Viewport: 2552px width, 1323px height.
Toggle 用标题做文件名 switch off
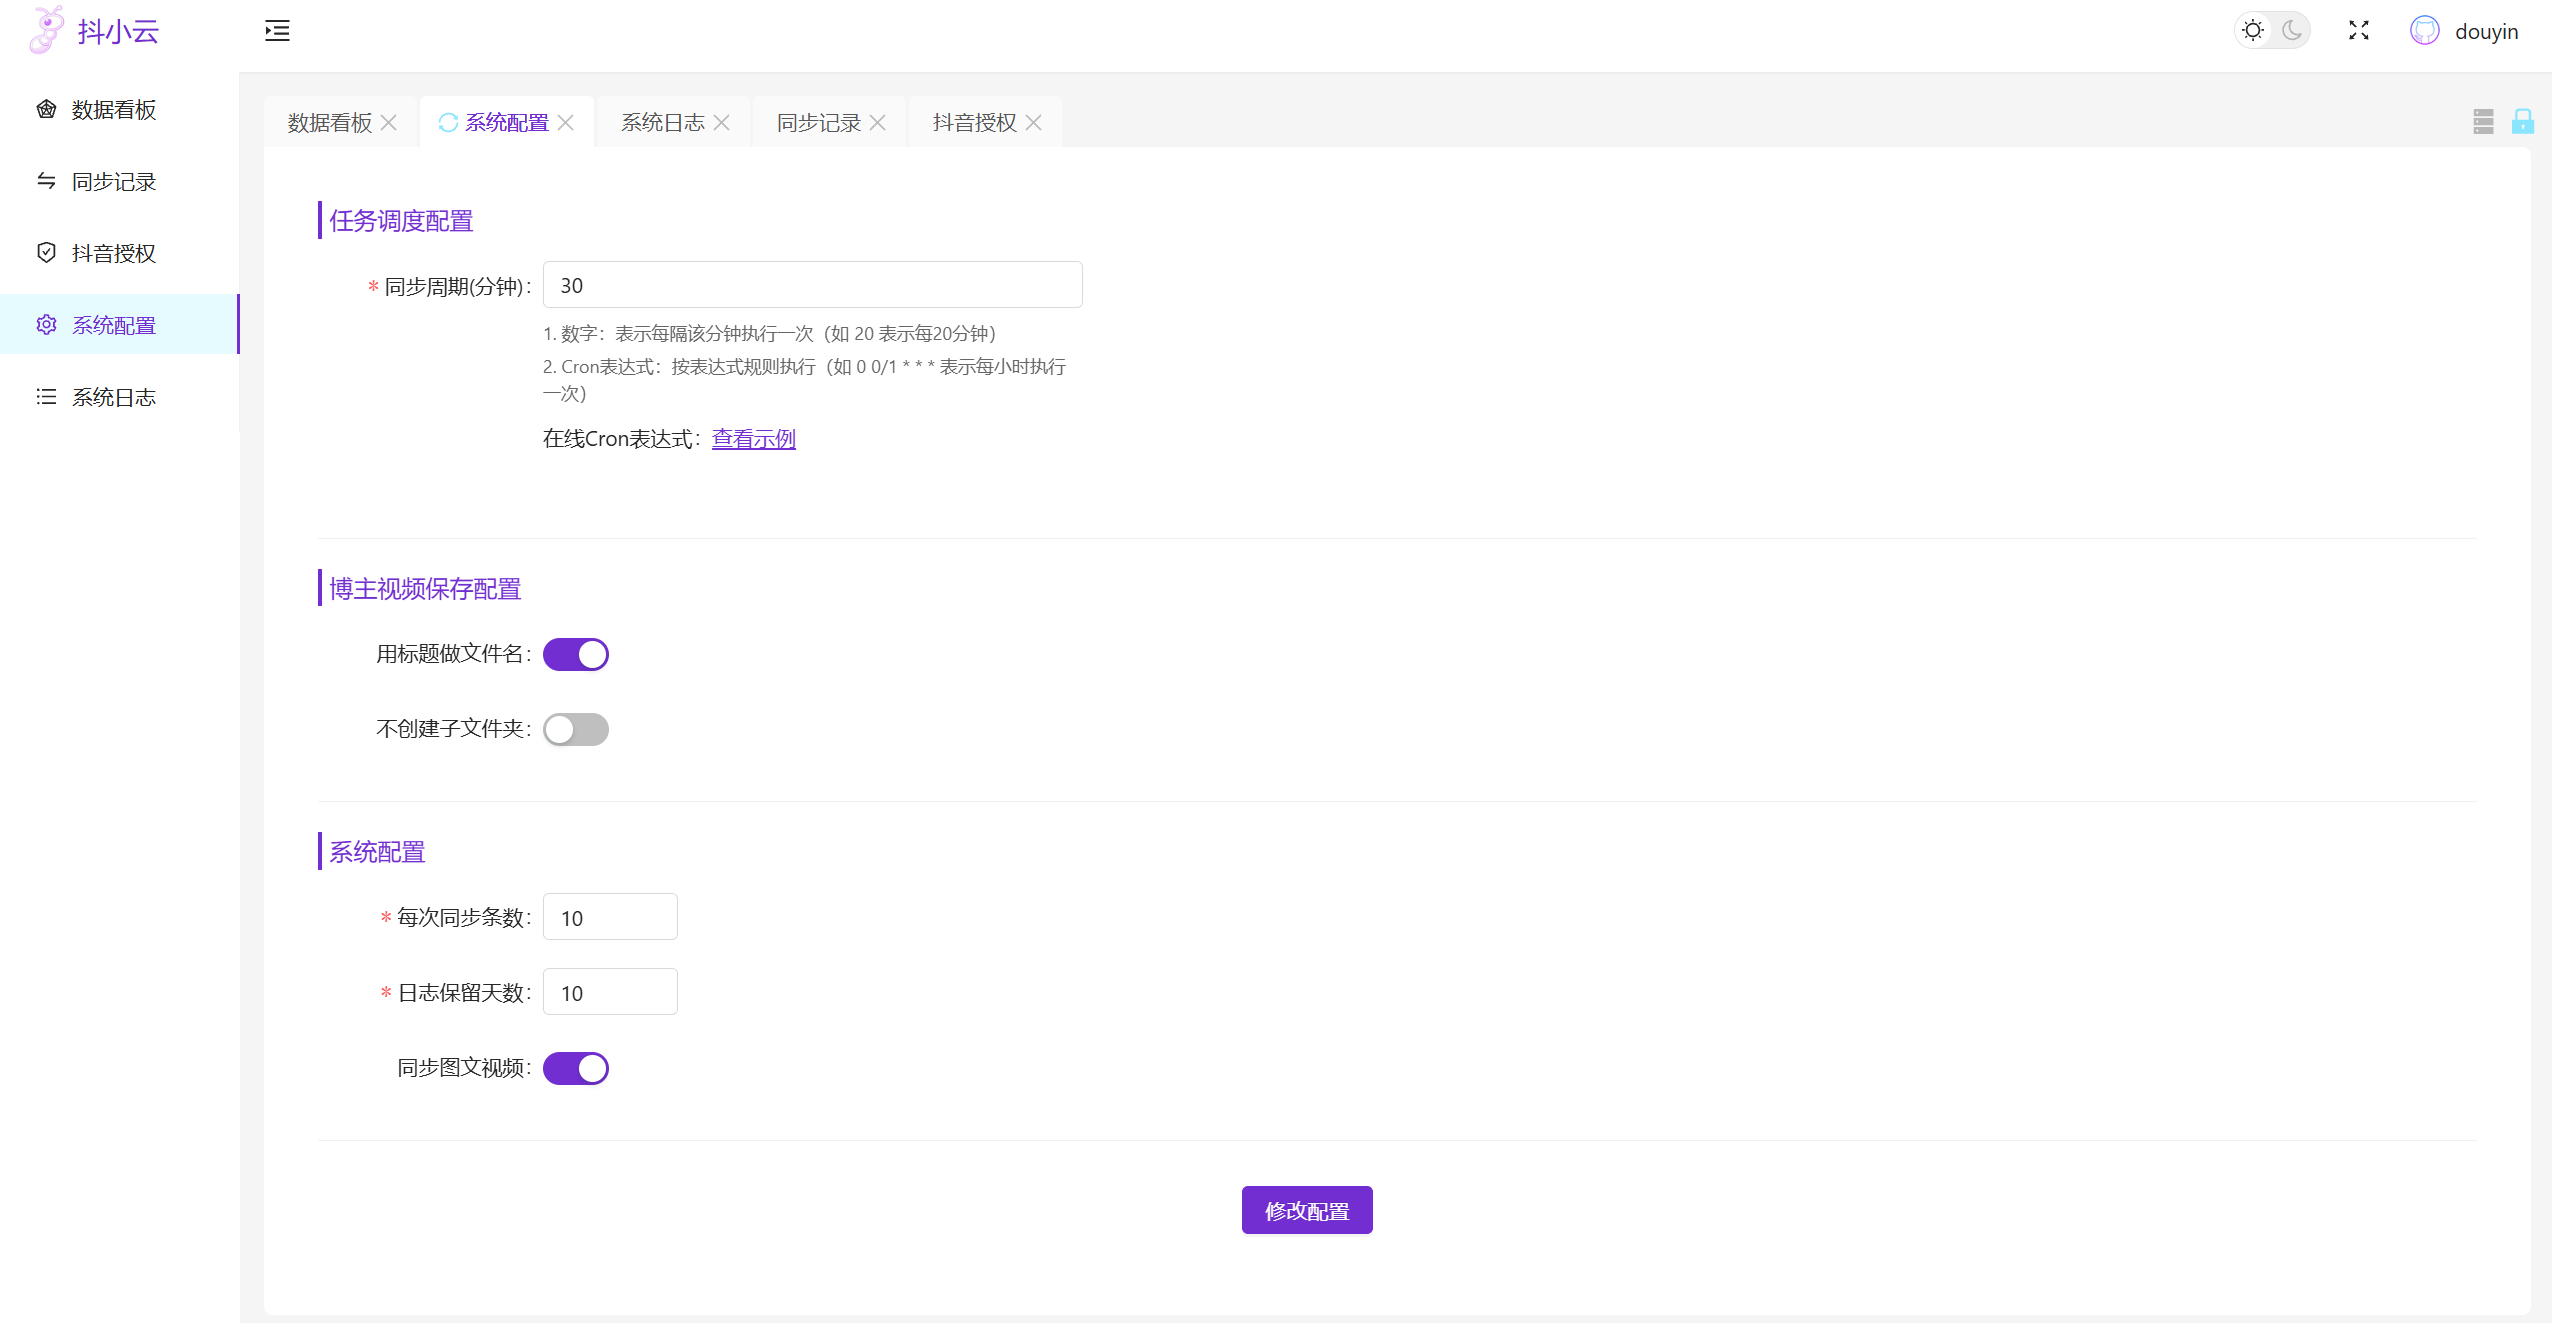576,655
